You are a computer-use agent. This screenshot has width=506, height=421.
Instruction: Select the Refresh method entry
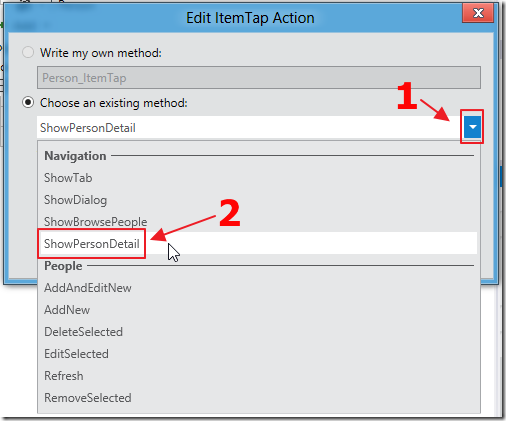pos(64,376)
